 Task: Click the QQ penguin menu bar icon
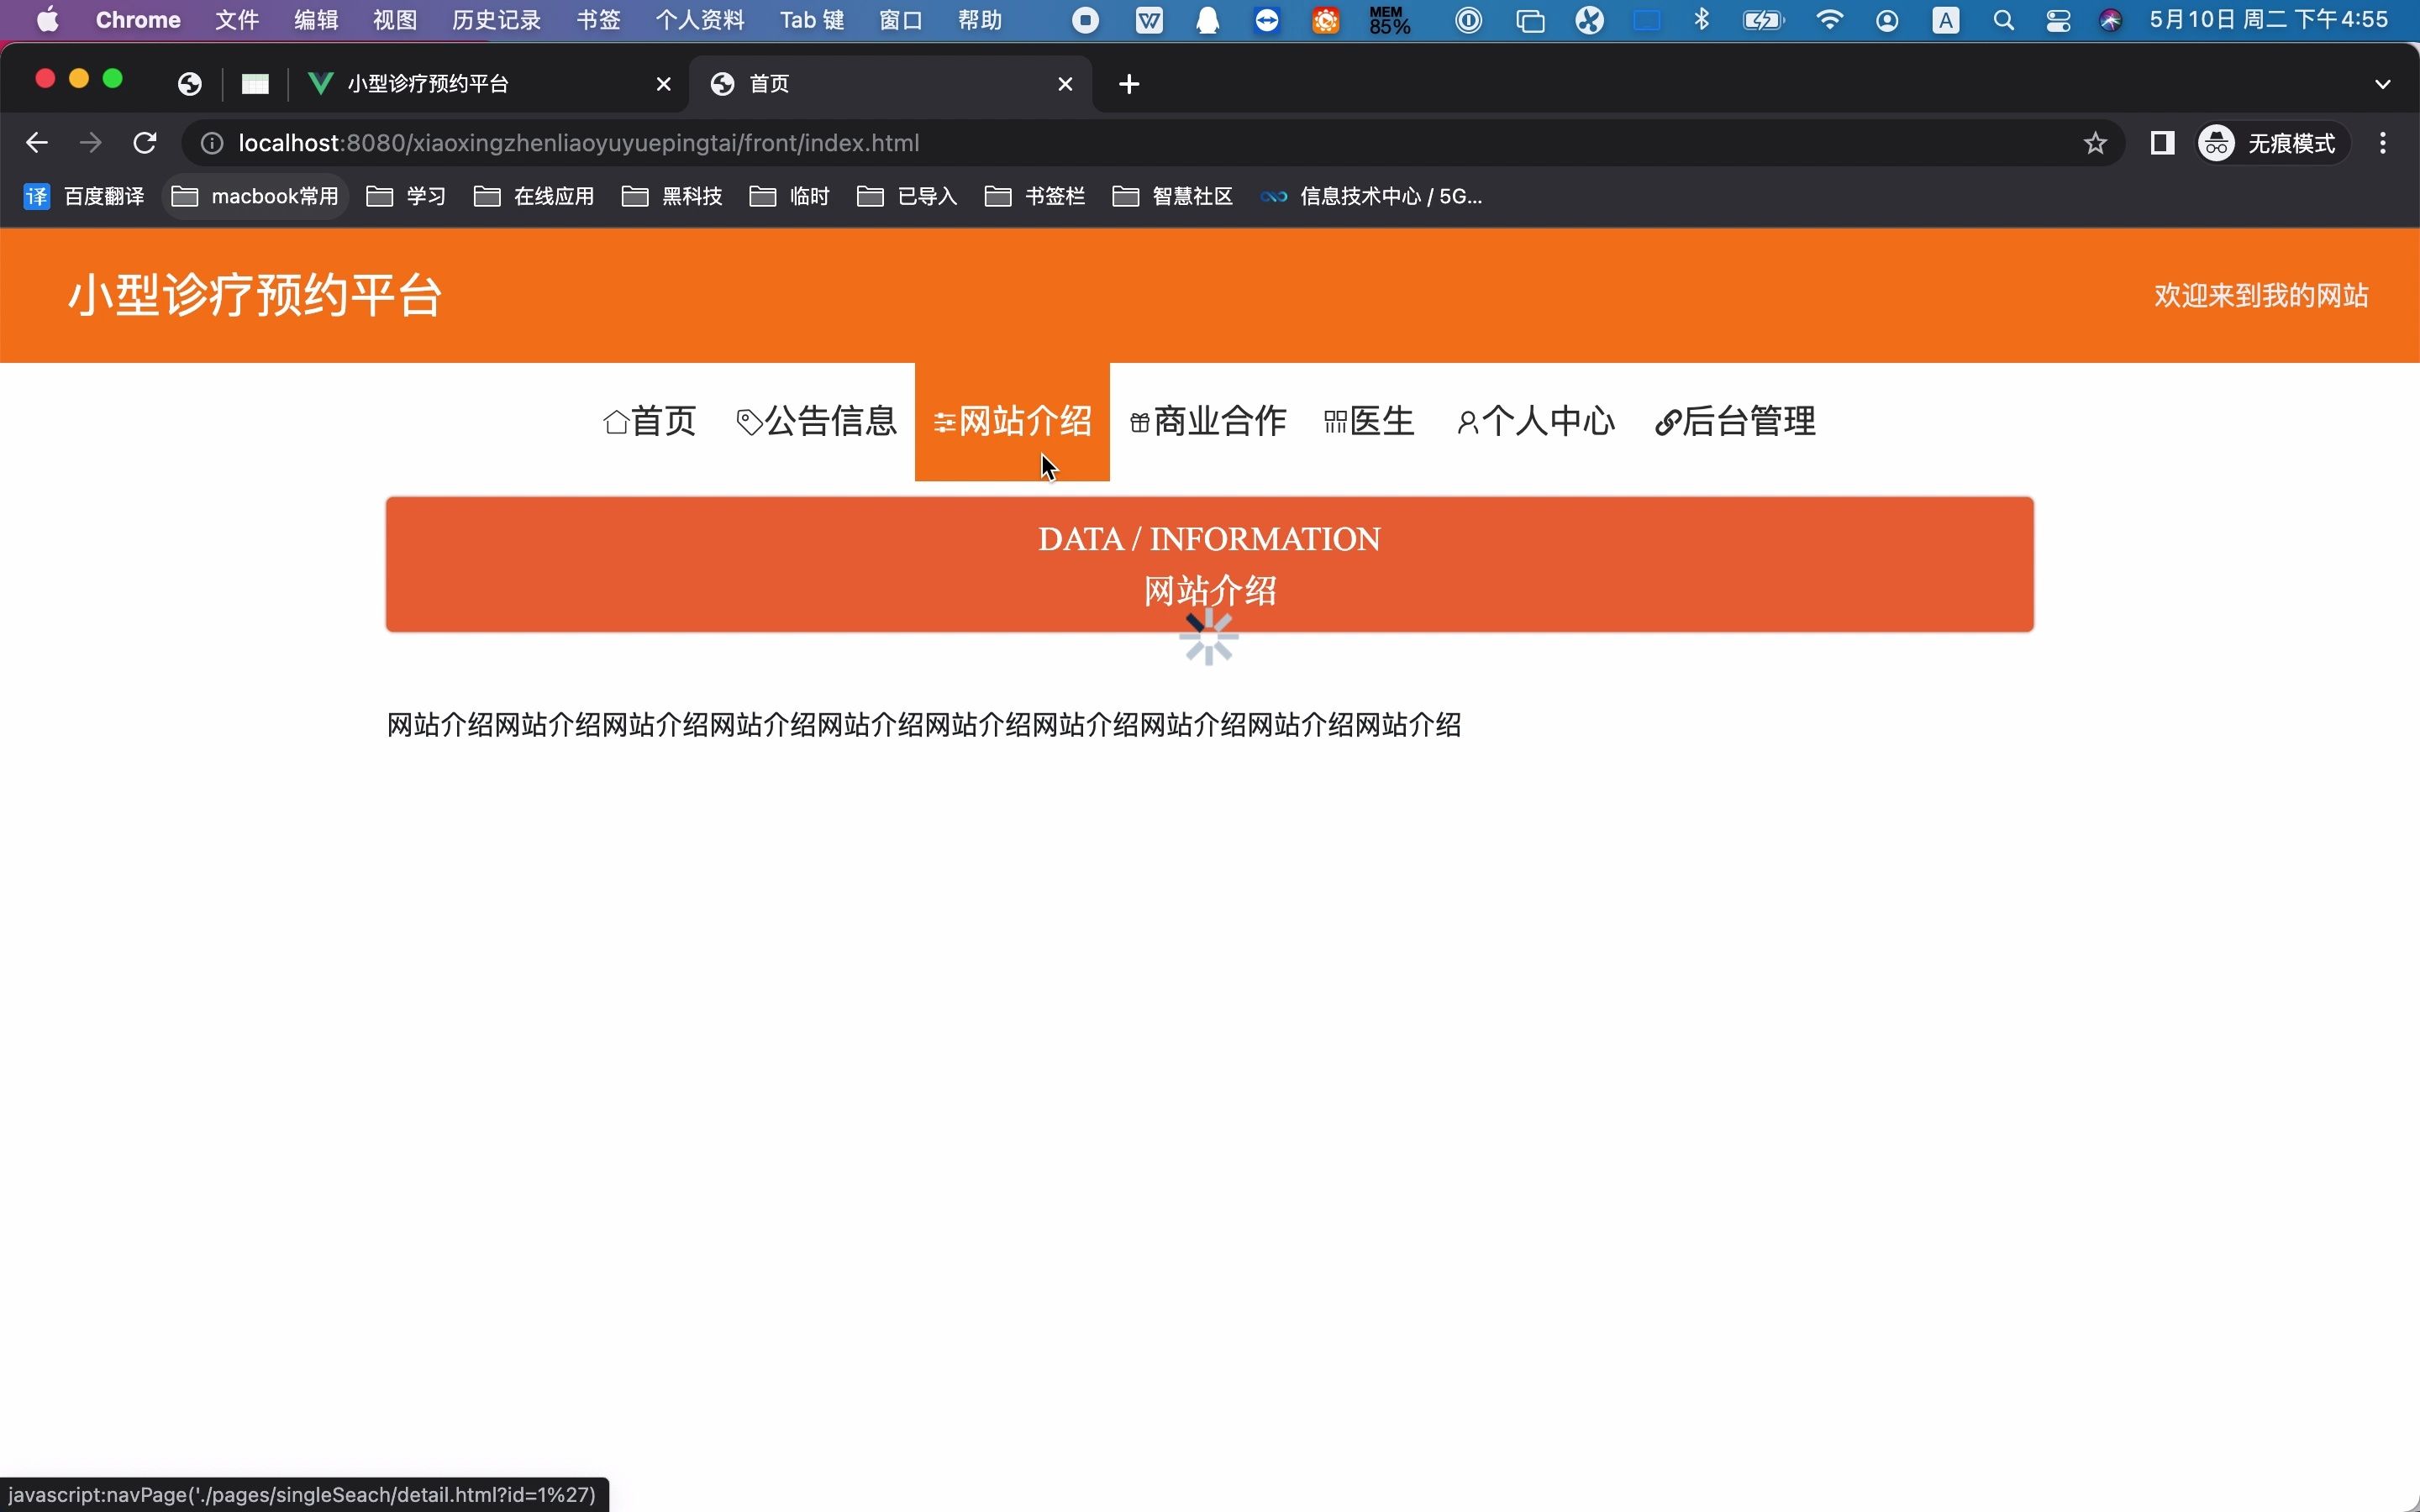coord(1208,20)
